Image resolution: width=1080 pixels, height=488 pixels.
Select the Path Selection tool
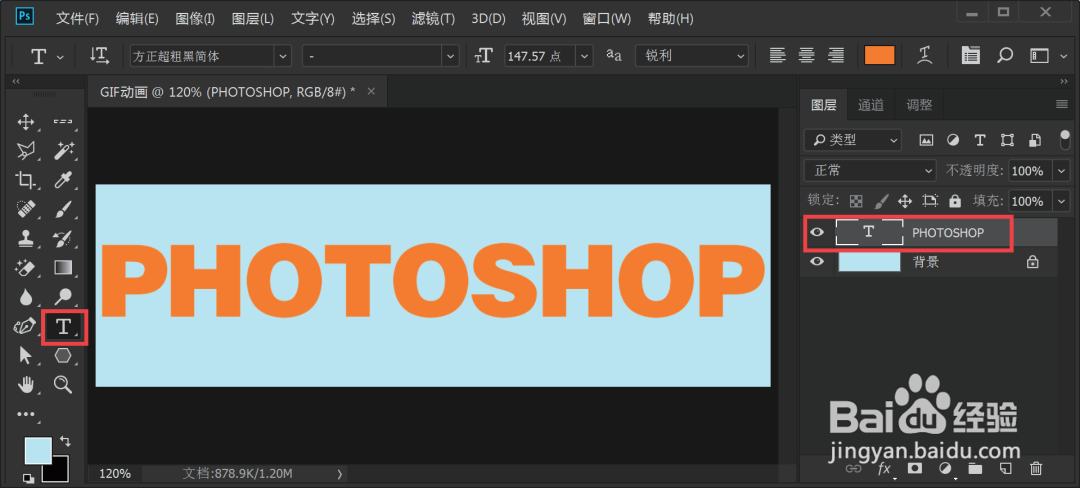25,355
